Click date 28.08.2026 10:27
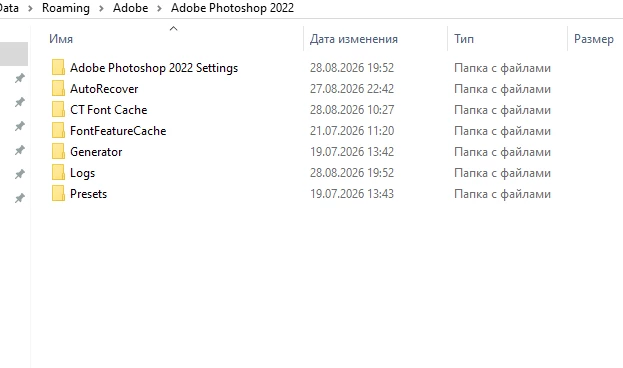The width and height of the screenshot is (623, 368). 352,110
